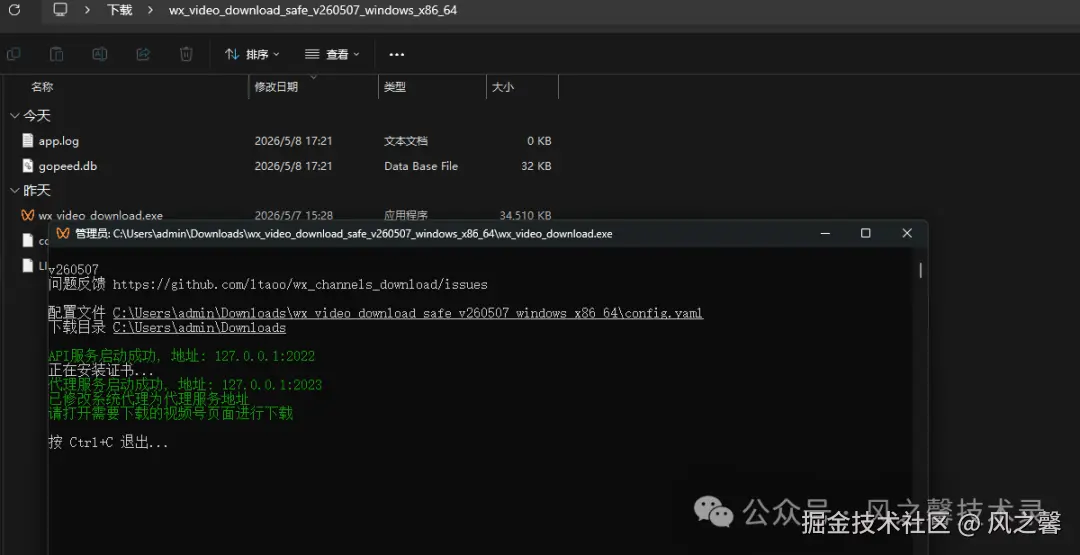Click the 34,510 KB size cell

coord(525,215)
